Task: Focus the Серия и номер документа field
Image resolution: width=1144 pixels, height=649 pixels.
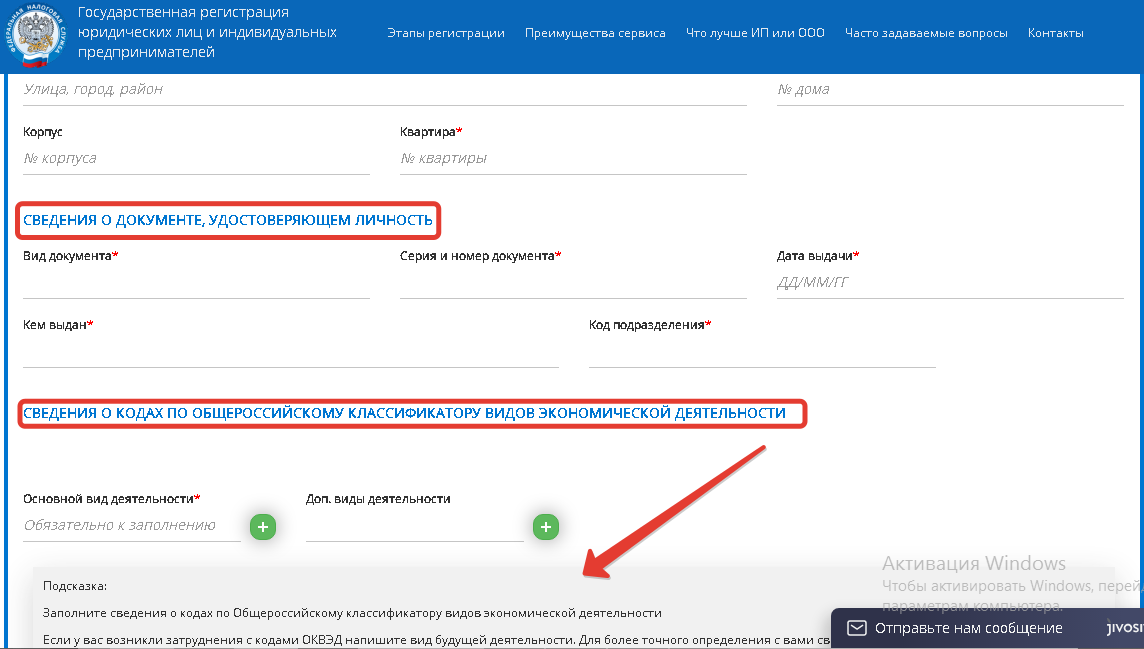Action: 572,283
